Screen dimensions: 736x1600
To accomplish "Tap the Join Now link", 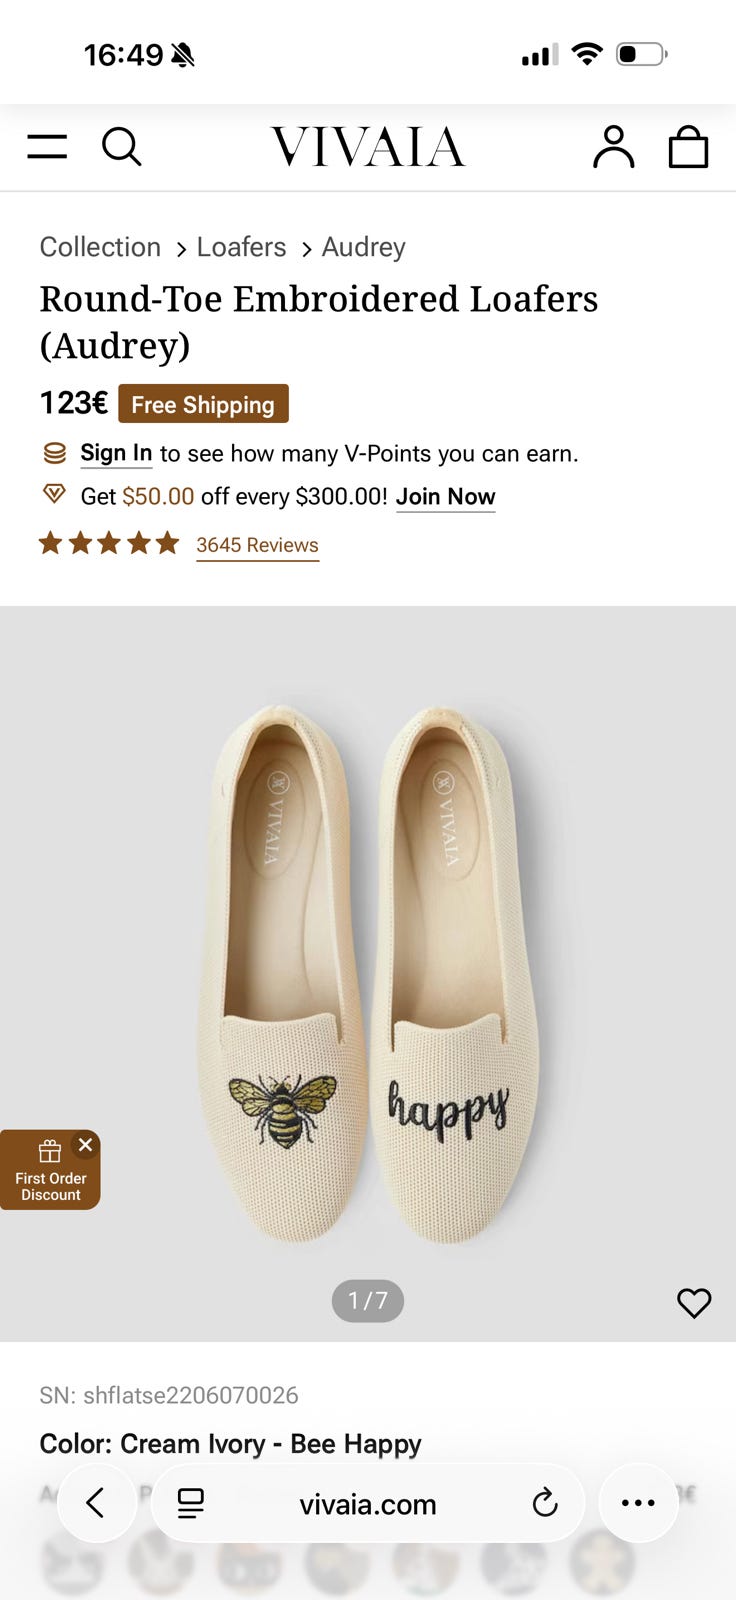I will 445,497.
